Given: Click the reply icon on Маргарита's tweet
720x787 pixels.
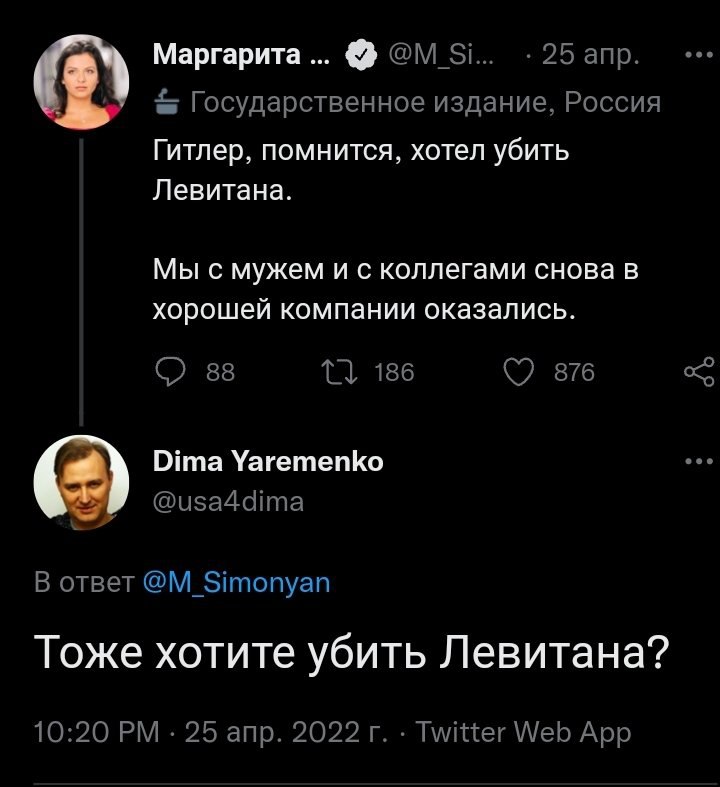Looking at the screenshot, I should pos(172,372).
